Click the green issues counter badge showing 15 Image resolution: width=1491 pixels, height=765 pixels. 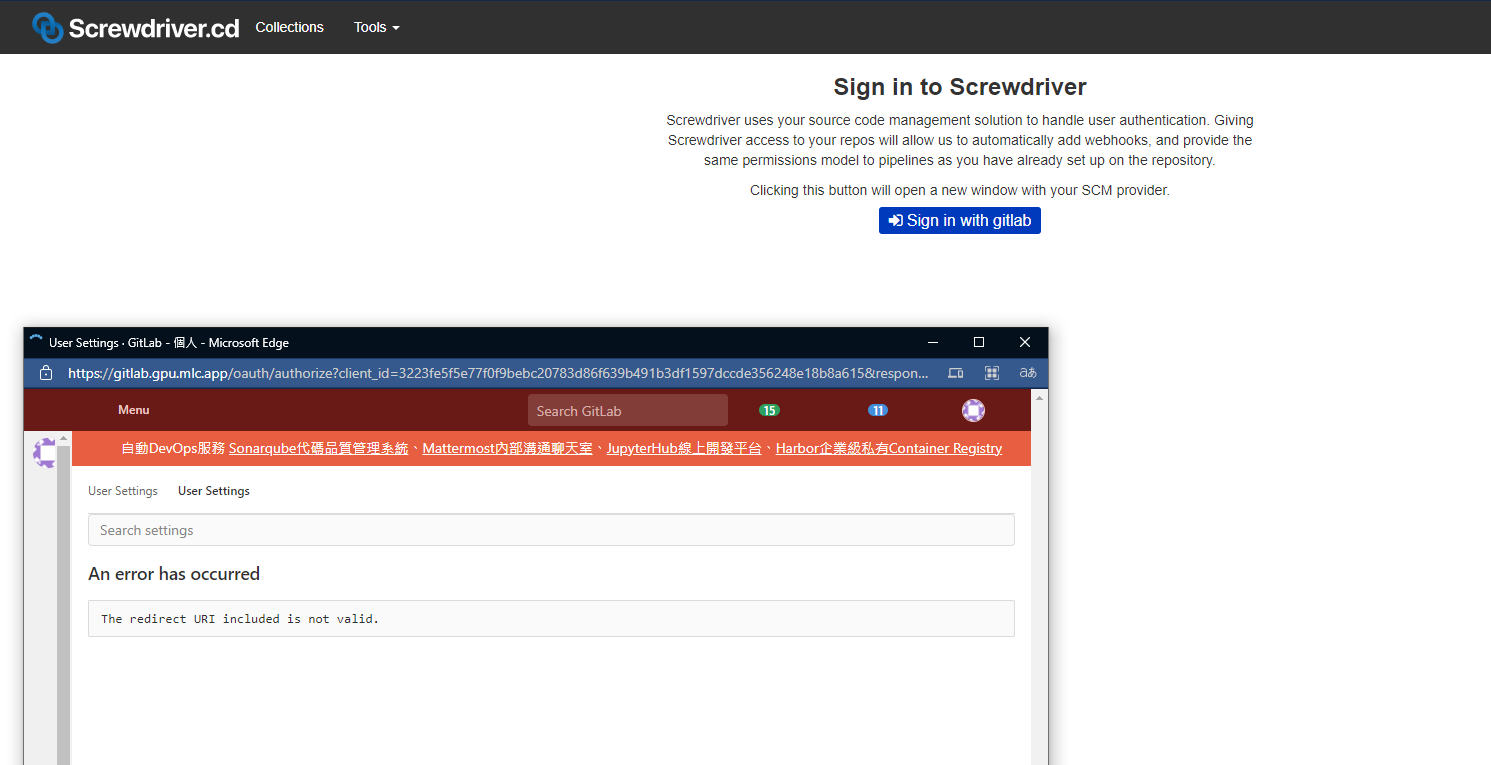769,410
